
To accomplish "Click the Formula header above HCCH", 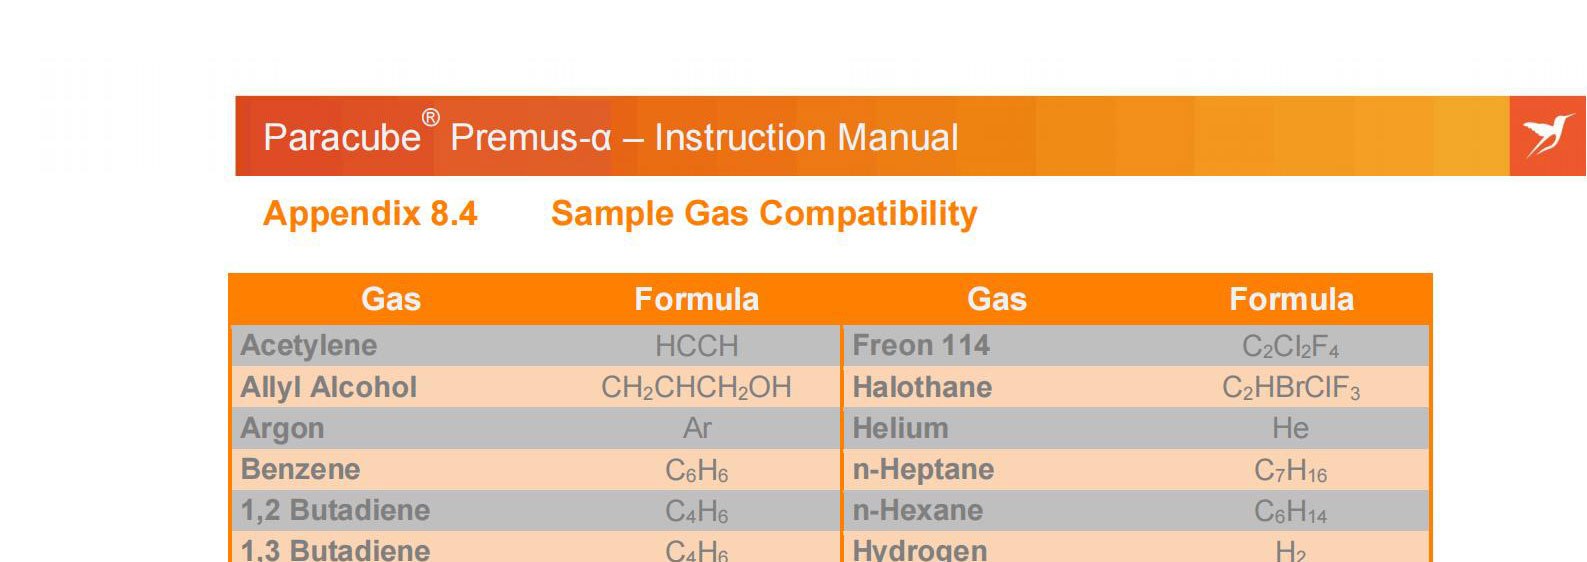I will 696,299.
